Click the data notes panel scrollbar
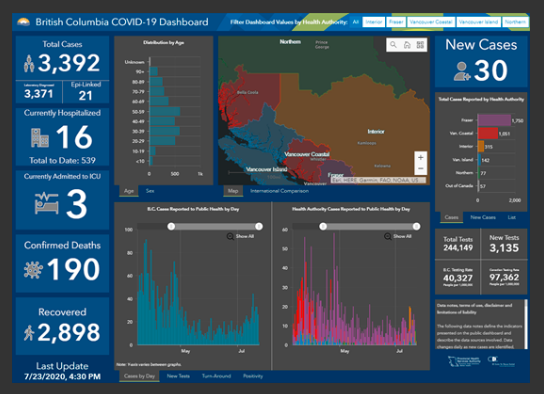The image size is (544, 394). pyautogui.click(x=526, y=324)
